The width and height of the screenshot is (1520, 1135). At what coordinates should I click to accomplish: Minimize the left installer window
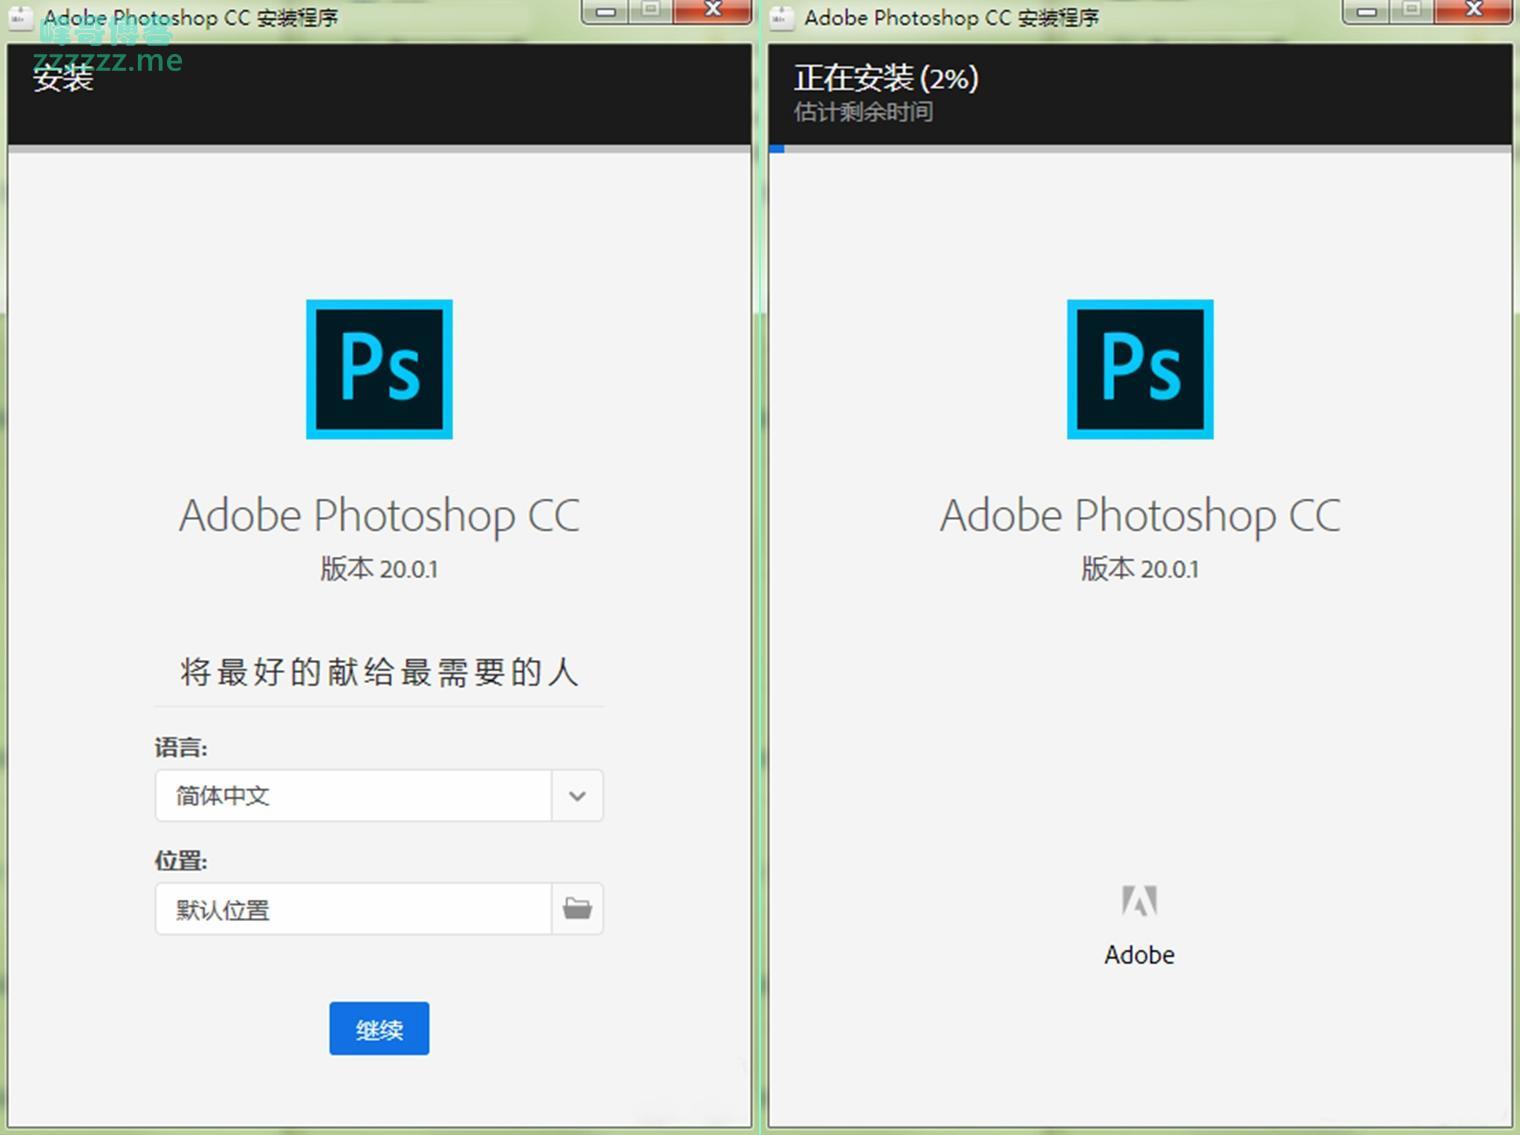[x=606, y=11]
